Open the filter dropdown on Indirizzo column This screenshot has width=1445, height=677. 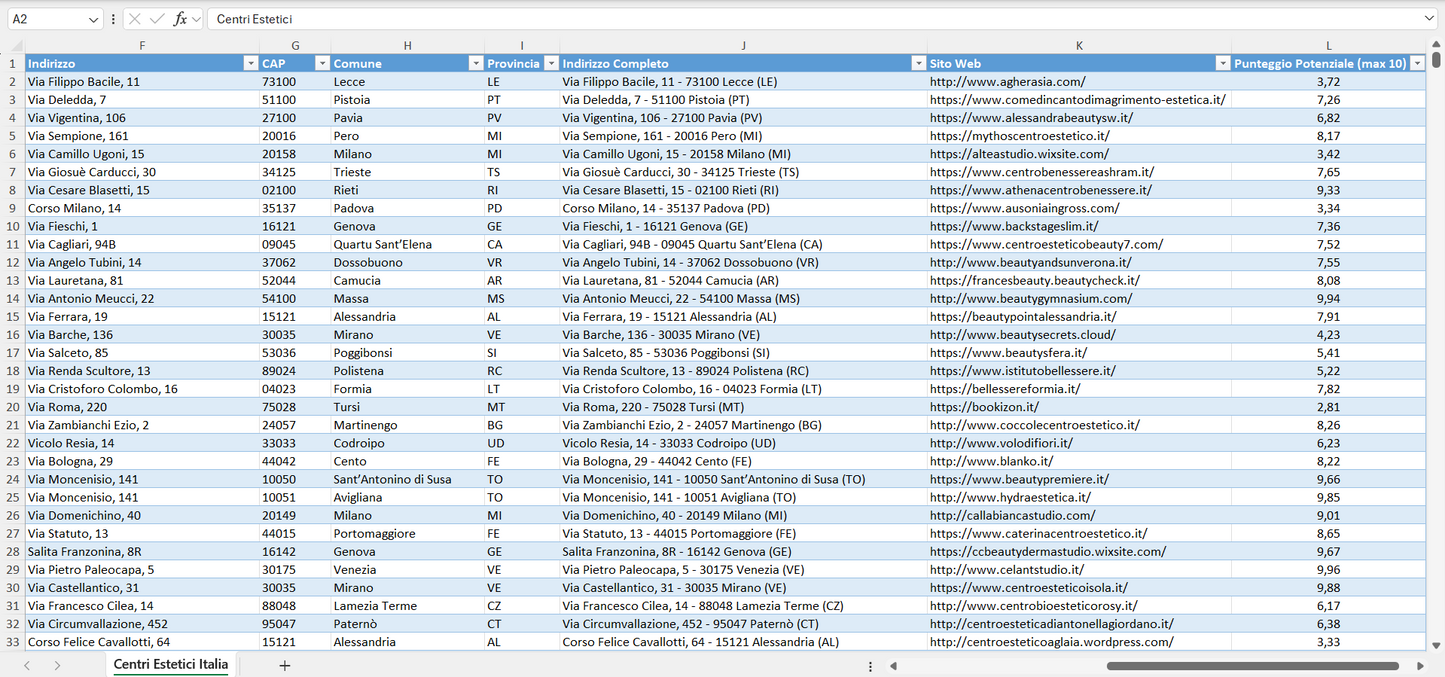click(x=251, y=62)
